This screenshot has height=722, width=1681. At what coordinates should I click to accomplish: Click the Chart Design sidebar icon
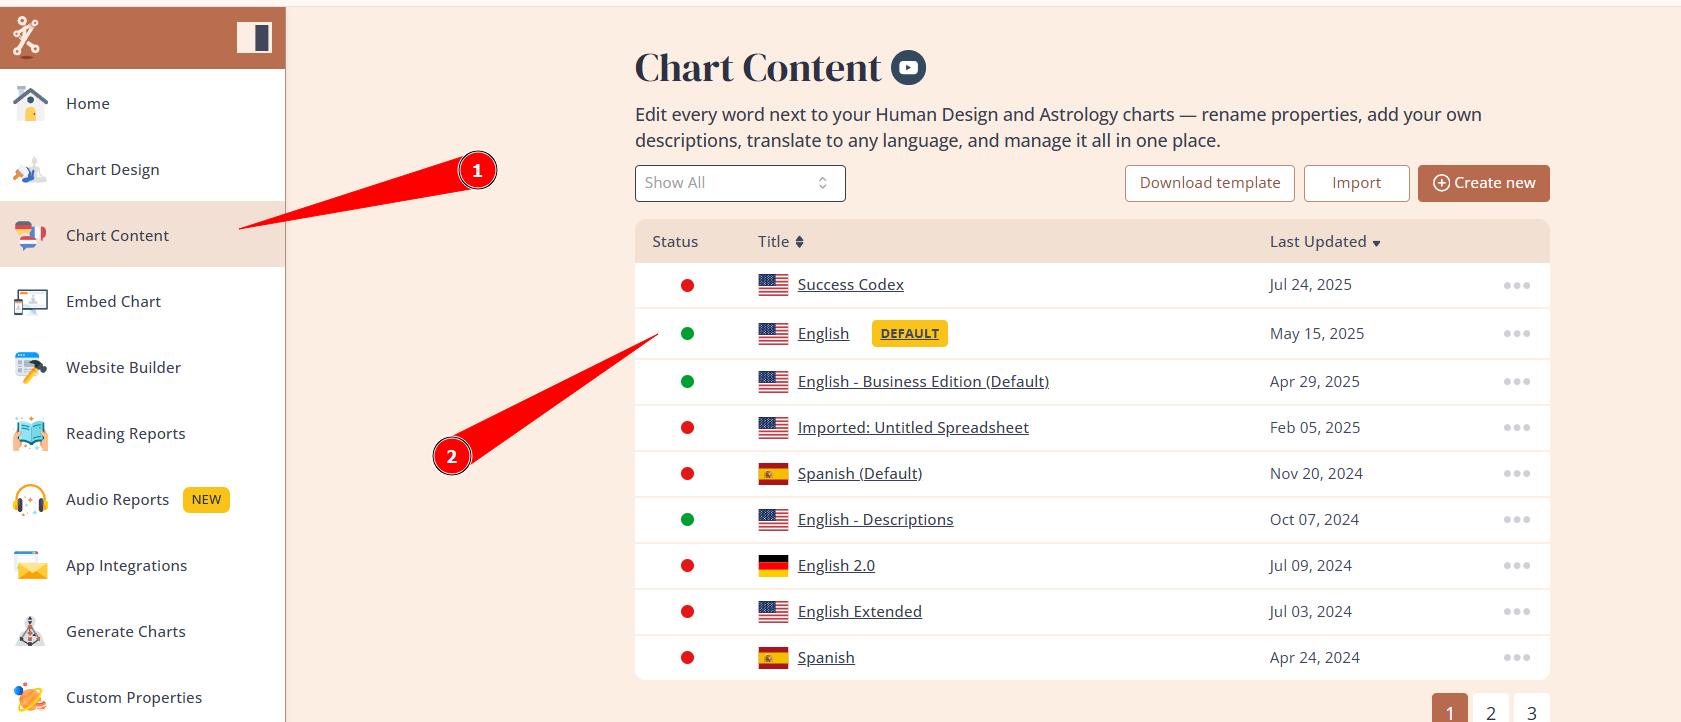30,170
